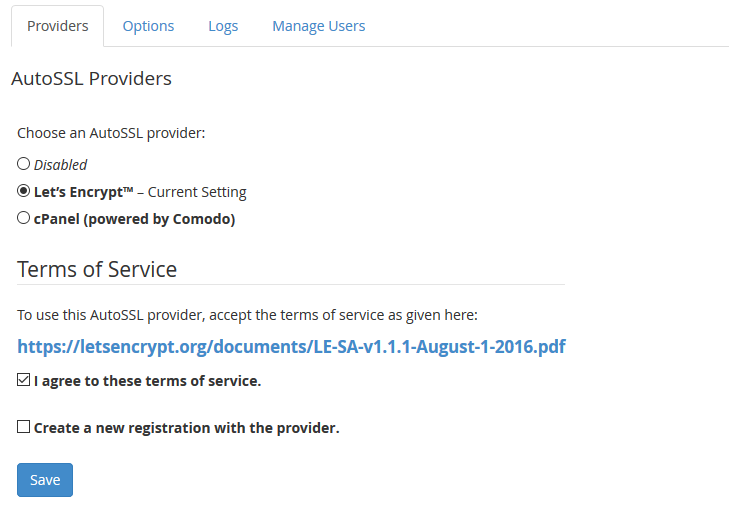Click the 'Create a new registration' label text

pos(186,428)
